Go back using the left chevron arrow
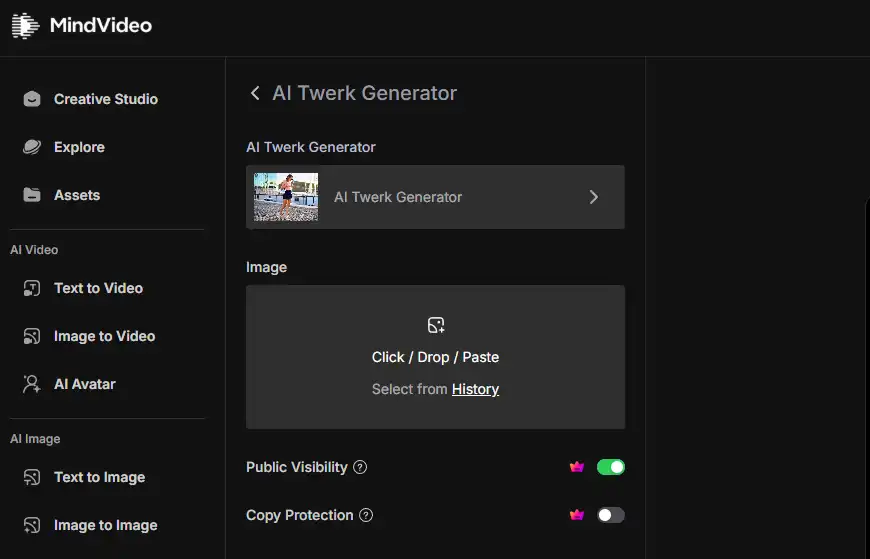This screenshot has height=559, width=870. coord(255,93)
